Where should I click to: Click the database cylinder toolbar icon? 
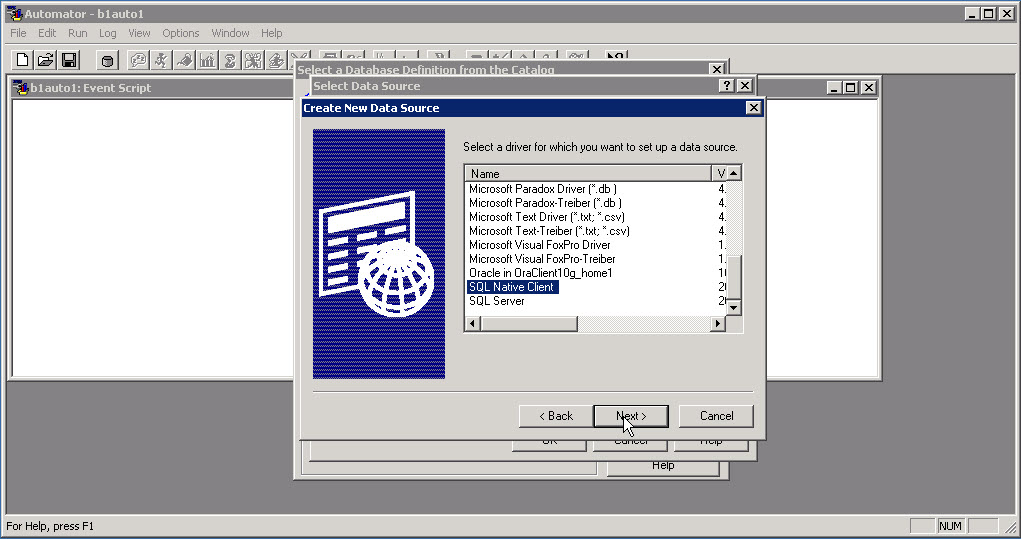coord(107,61)
